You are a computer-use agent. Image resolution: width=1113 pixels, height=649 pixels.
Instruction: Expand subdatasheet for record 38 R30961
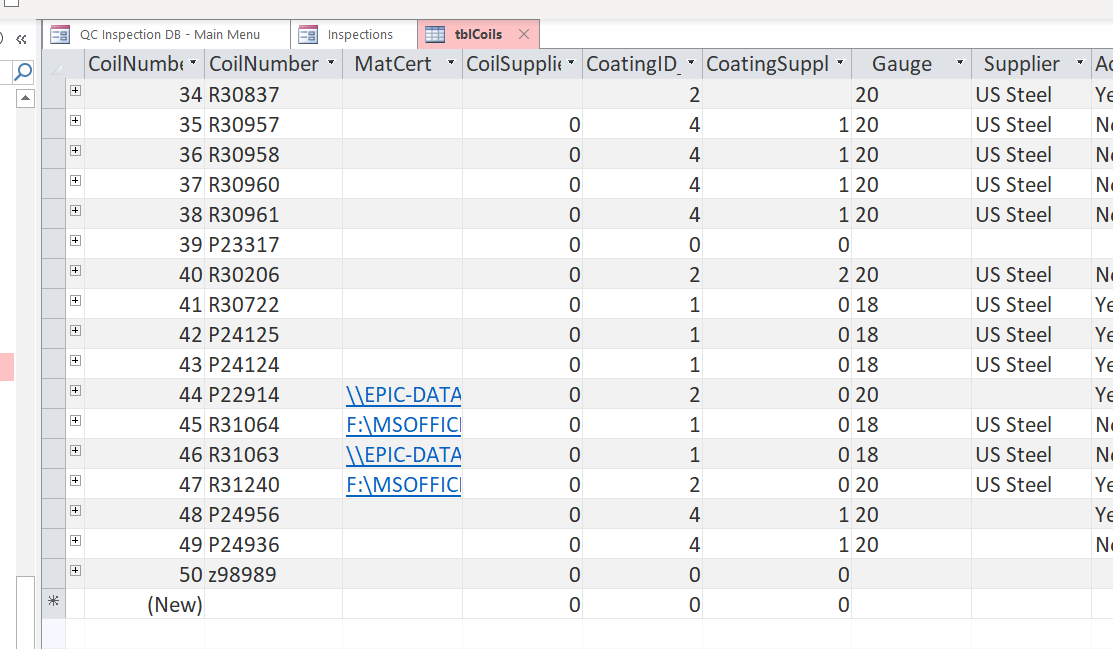click(75, 210)
